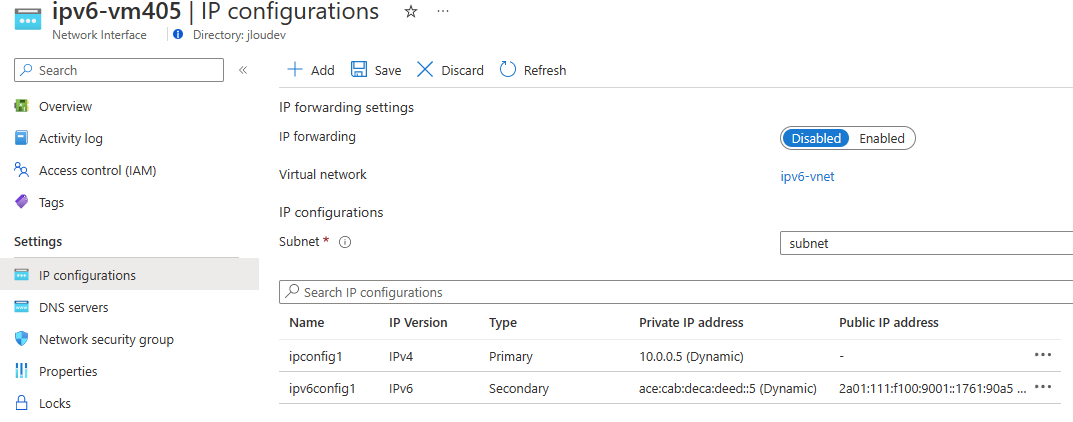The width and height of the screenshot is (1073, 422).
Task: Select DNS servers in Settings
Action: coord(73,307)
